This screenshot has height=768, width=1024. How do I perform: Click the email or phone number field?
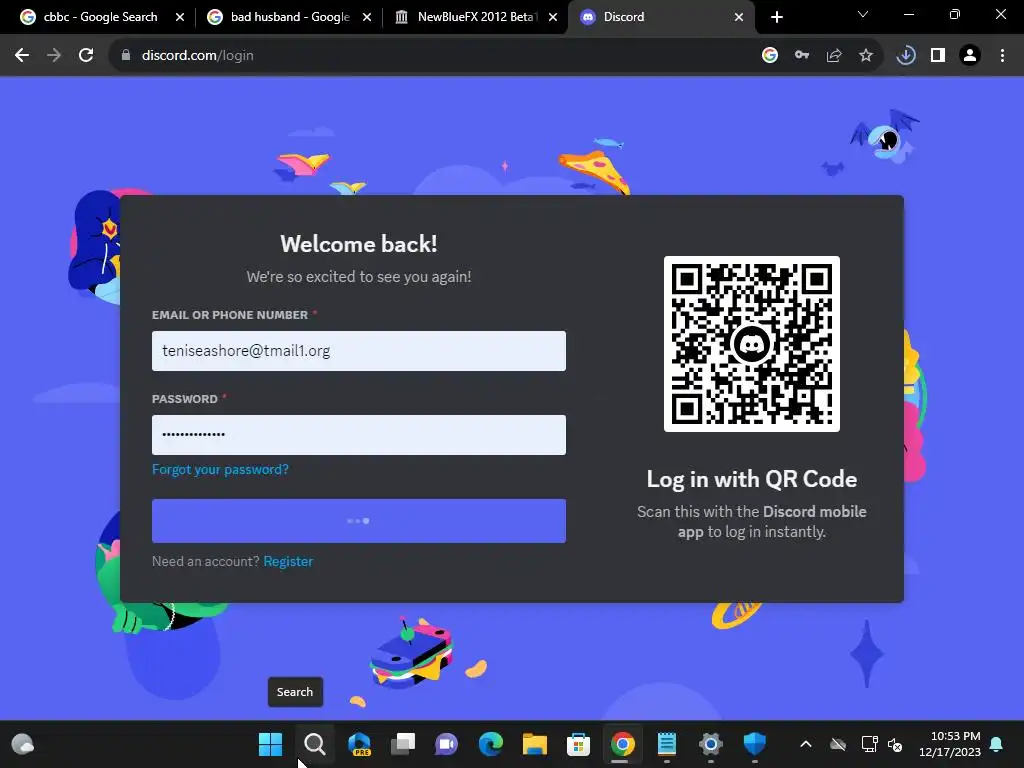coord(359,351)
